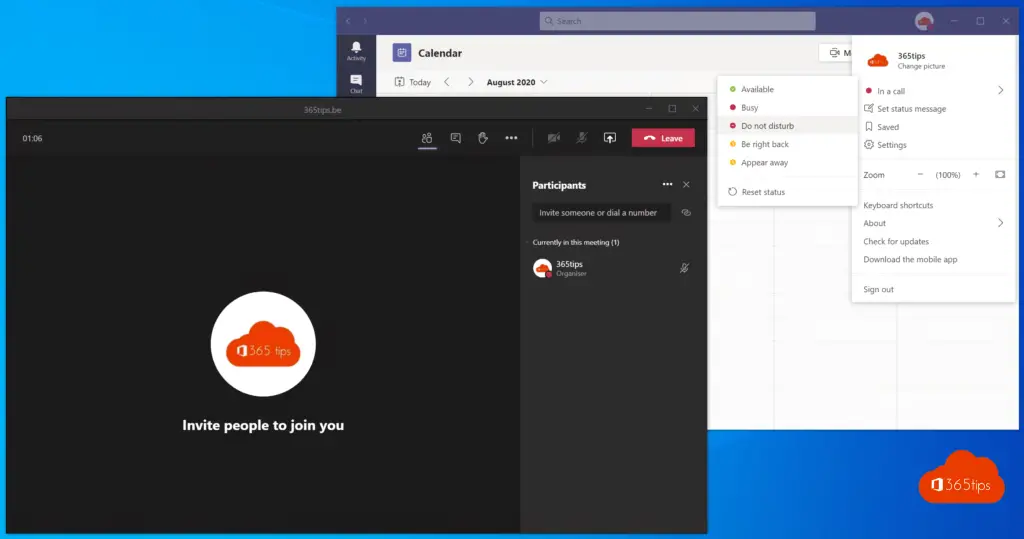Image resolution: width=1024 pixels, height=539 pixels.
Task: Set status to Appear away
Action: tap(787, 162)
